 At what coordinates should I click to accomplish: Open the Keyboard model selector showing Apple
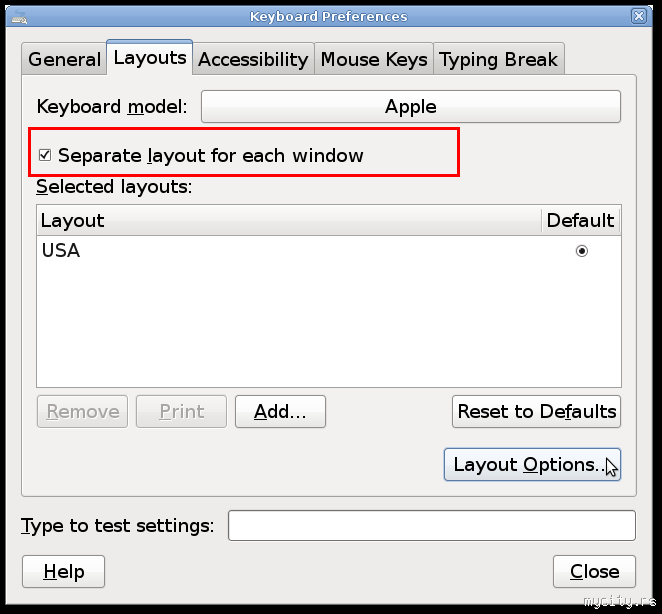pos(410,107)
